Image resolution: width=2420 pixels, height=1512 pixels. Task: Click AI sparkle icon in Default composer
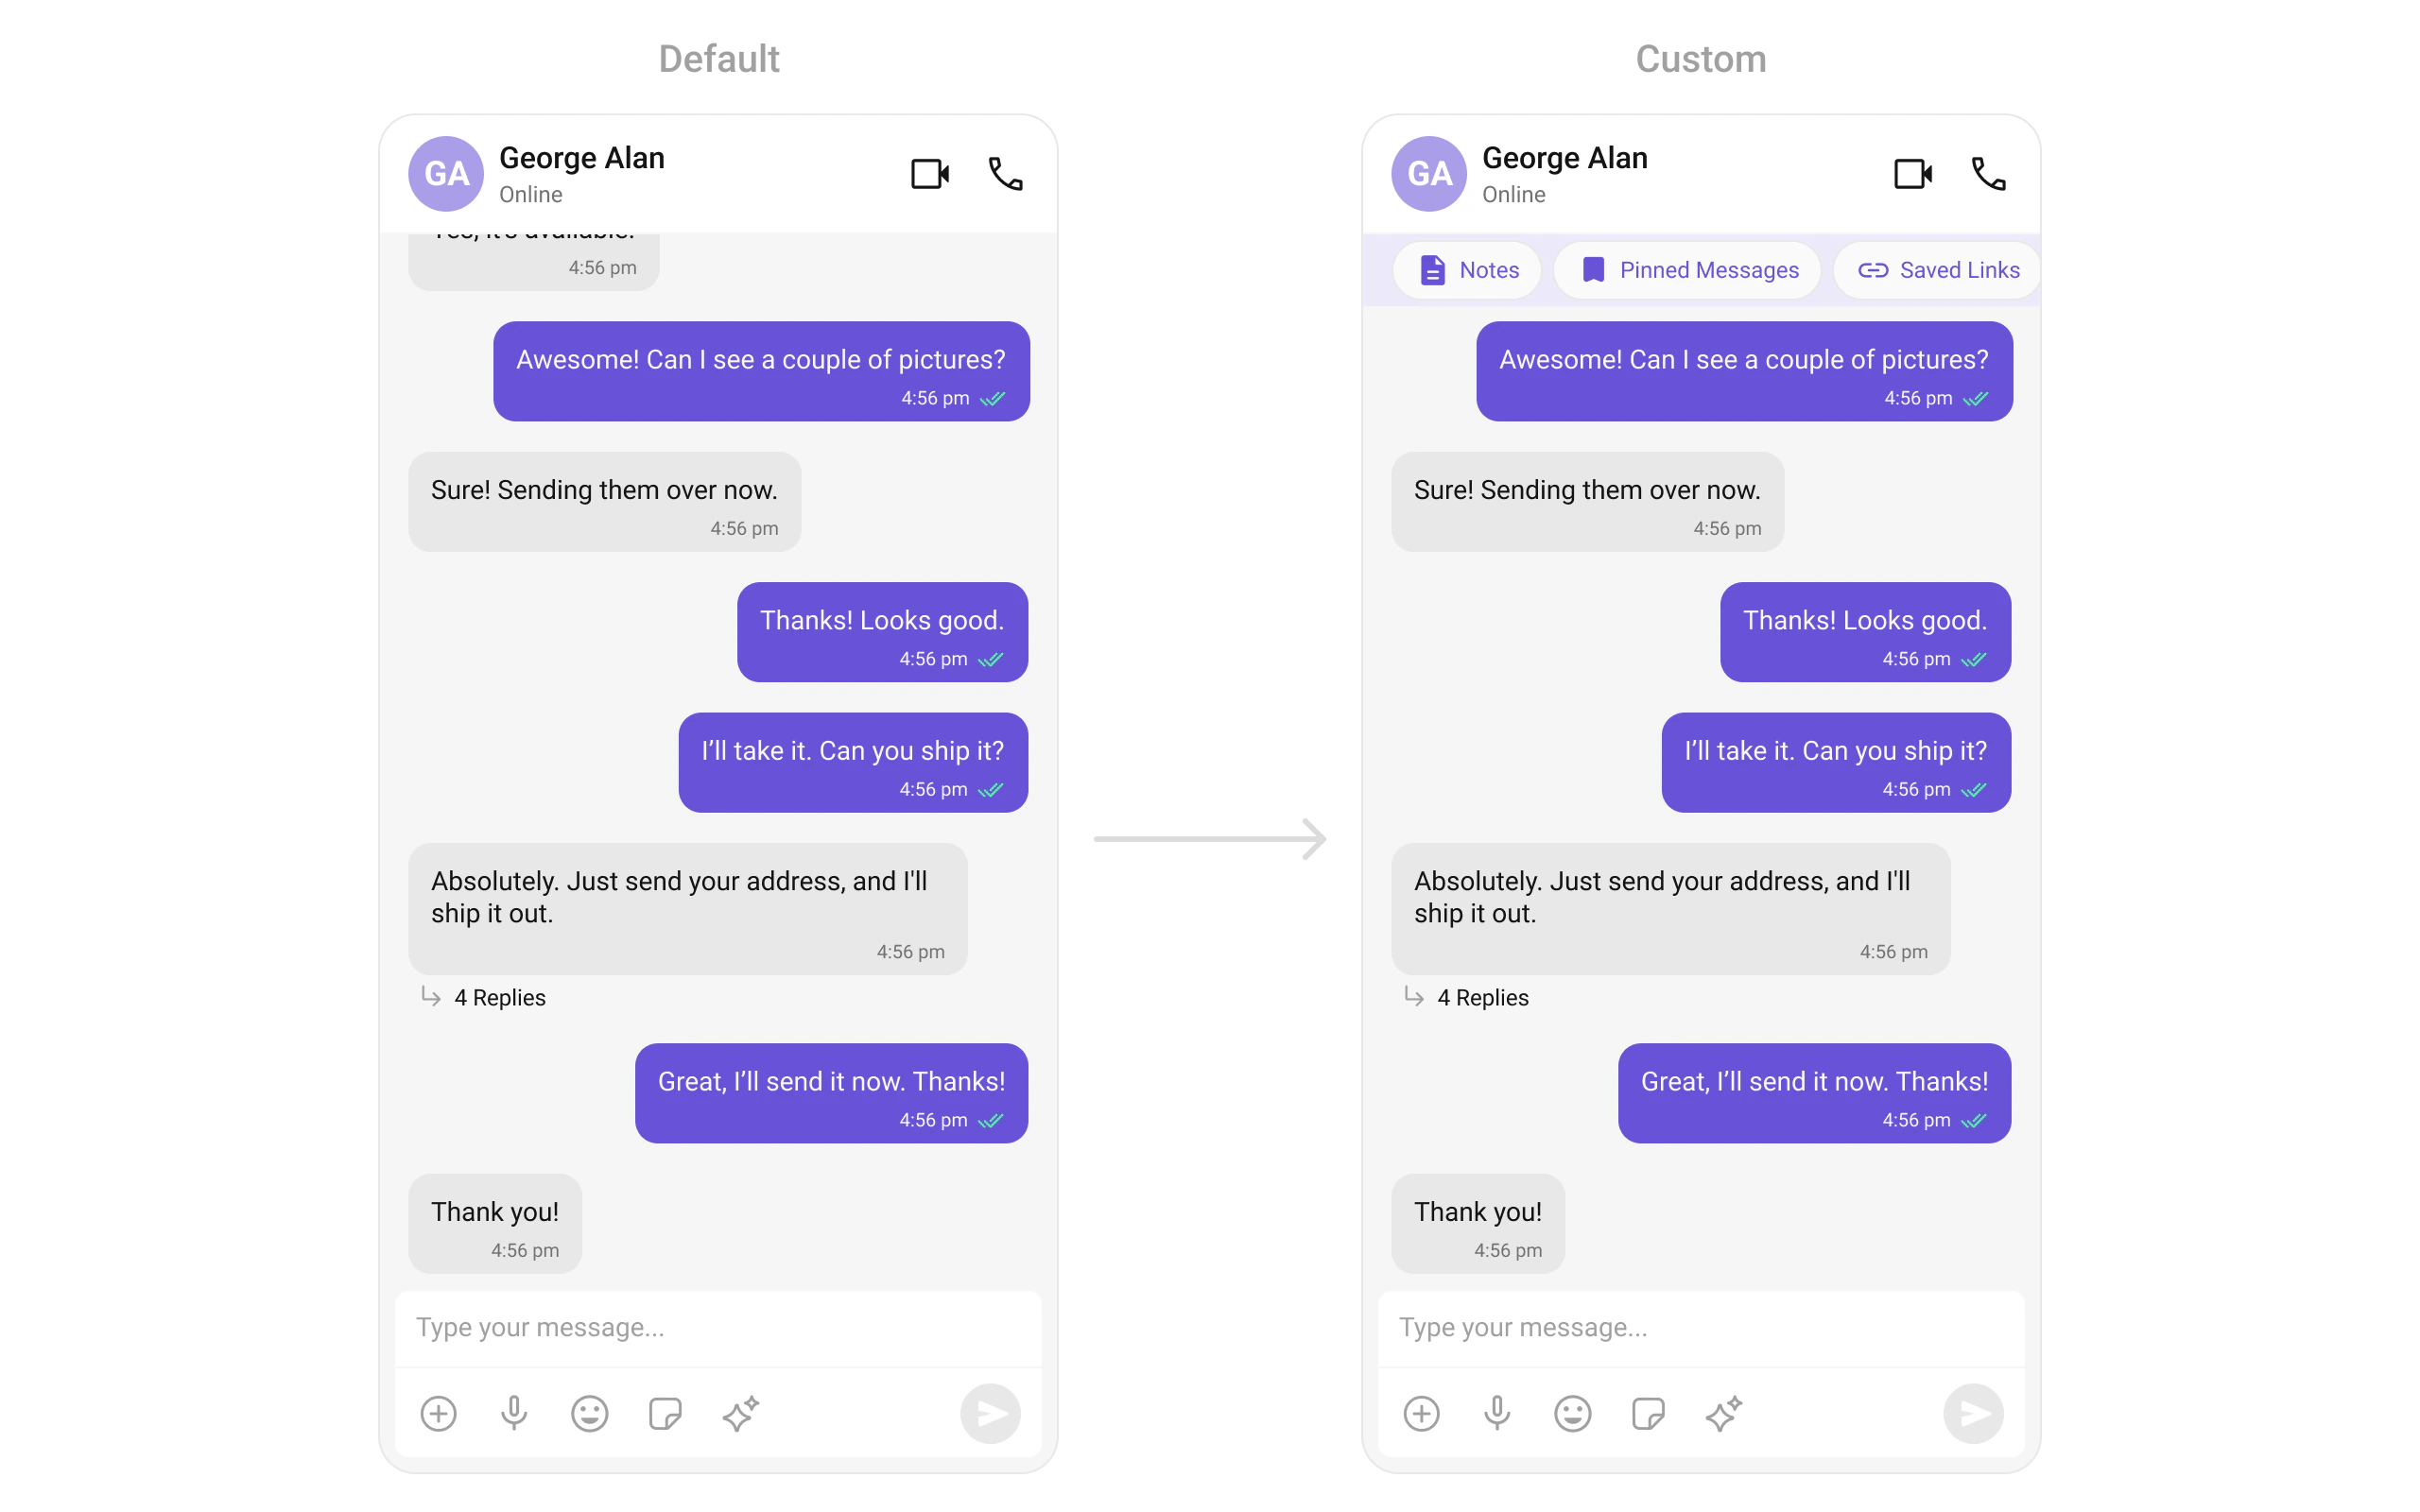tap(741, 1413)
